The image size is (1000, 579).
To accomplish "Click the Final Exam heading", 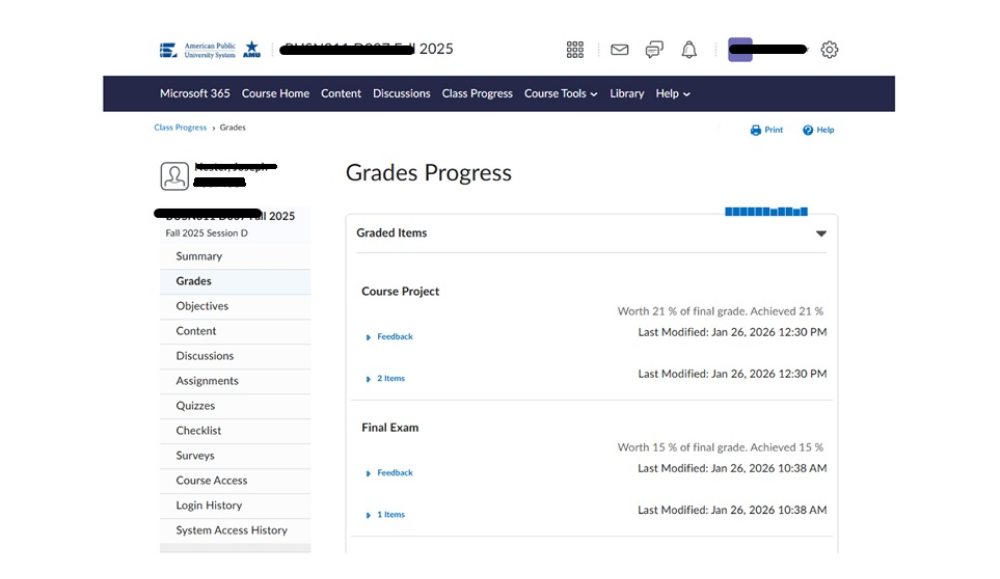I will coord(390,428).
